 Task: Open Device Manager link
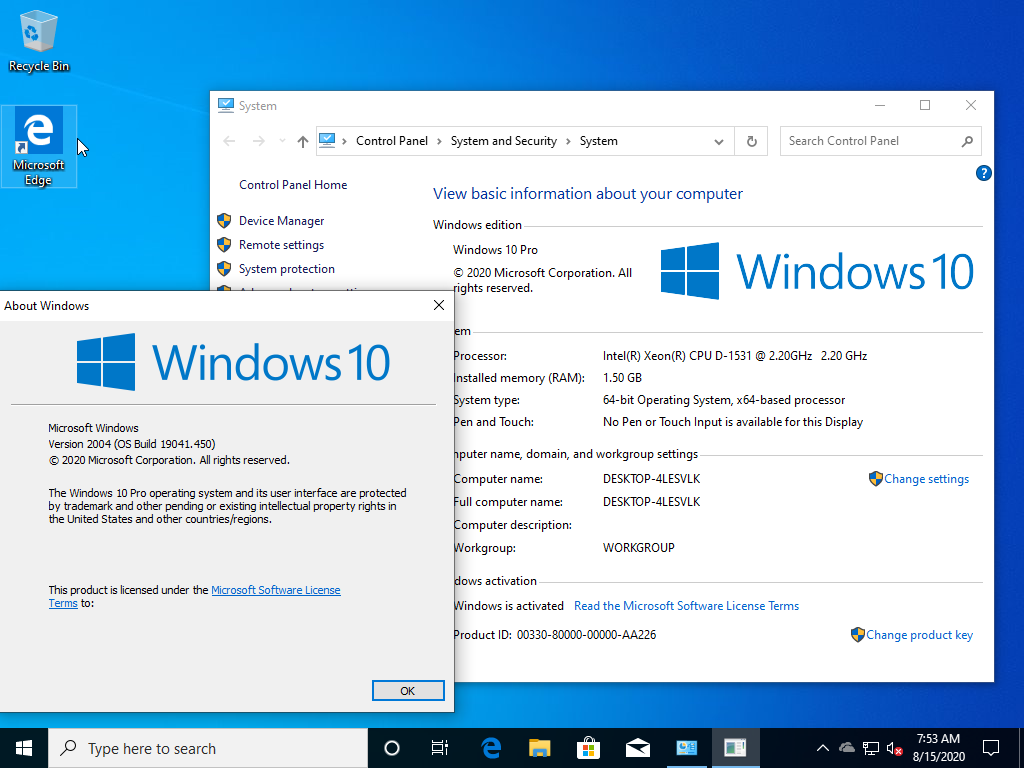[x=281, y=221]
